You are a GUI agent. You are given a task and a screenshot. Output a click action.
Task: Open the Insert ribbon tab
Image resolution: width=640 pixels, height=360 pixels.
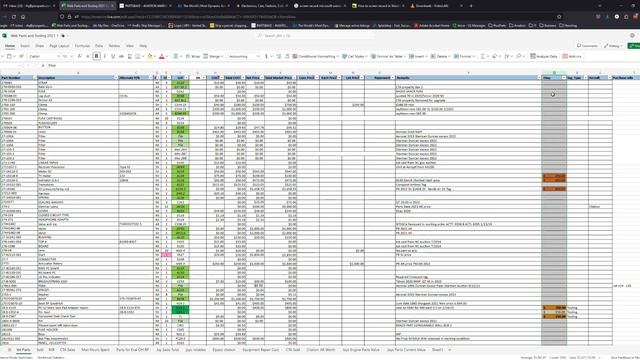(x=25, y=46)
